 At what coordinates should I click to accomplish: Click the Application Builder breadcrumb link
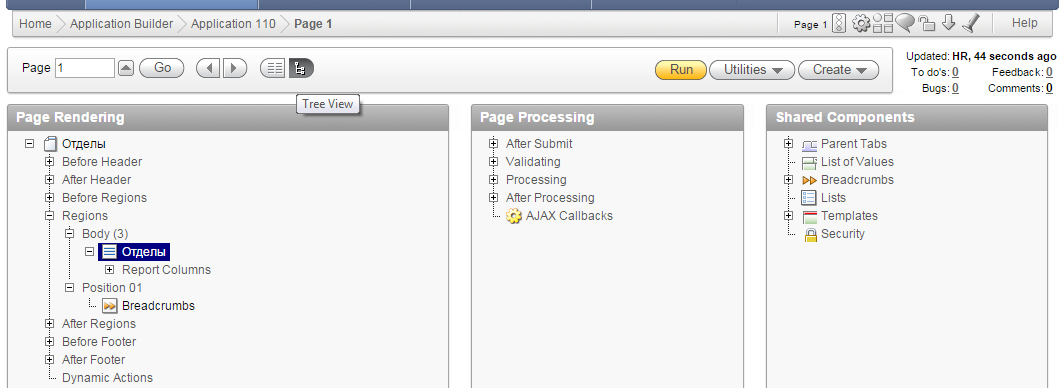(x=122, y=24)
